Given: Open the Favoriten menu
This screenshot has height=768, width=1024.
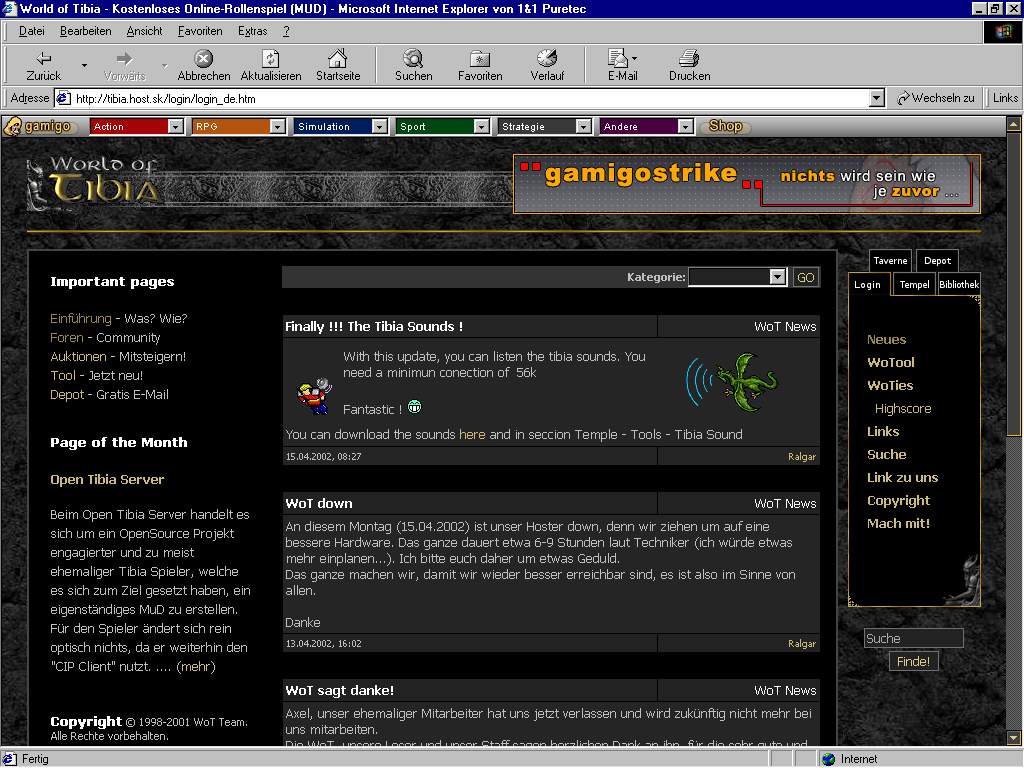Looking at the screenshot, I should [200, 31].
